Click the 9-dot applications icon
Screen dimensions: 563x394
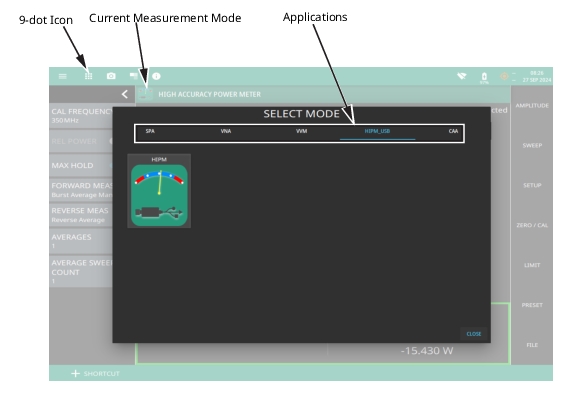coord(88,76)
